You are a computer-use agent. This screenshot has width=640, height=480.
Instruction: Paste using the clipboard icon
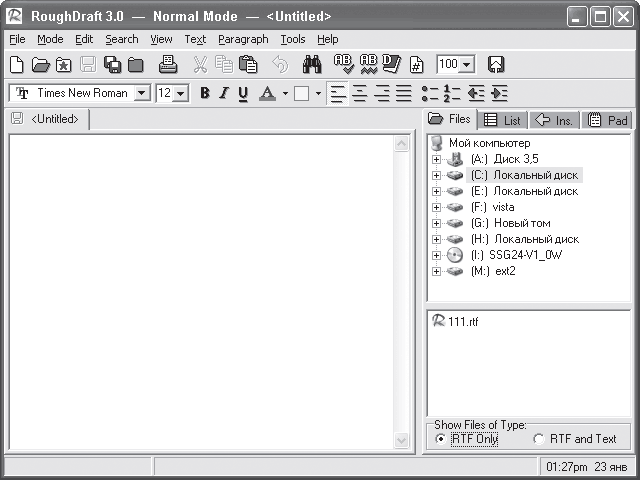(x=248, y=64)
